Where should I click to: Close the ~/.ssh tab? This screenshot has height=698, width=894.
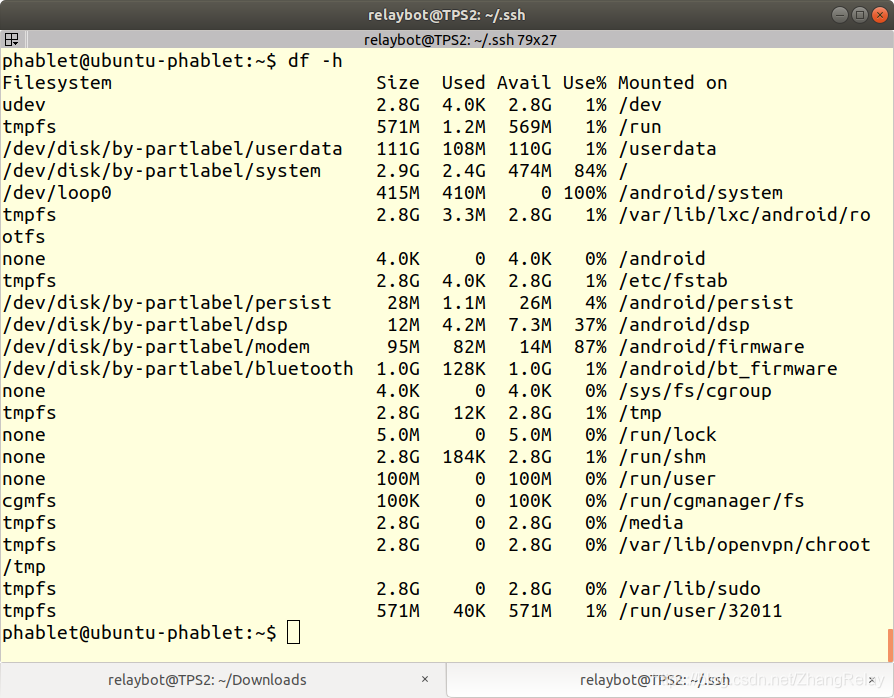point(872,680)
